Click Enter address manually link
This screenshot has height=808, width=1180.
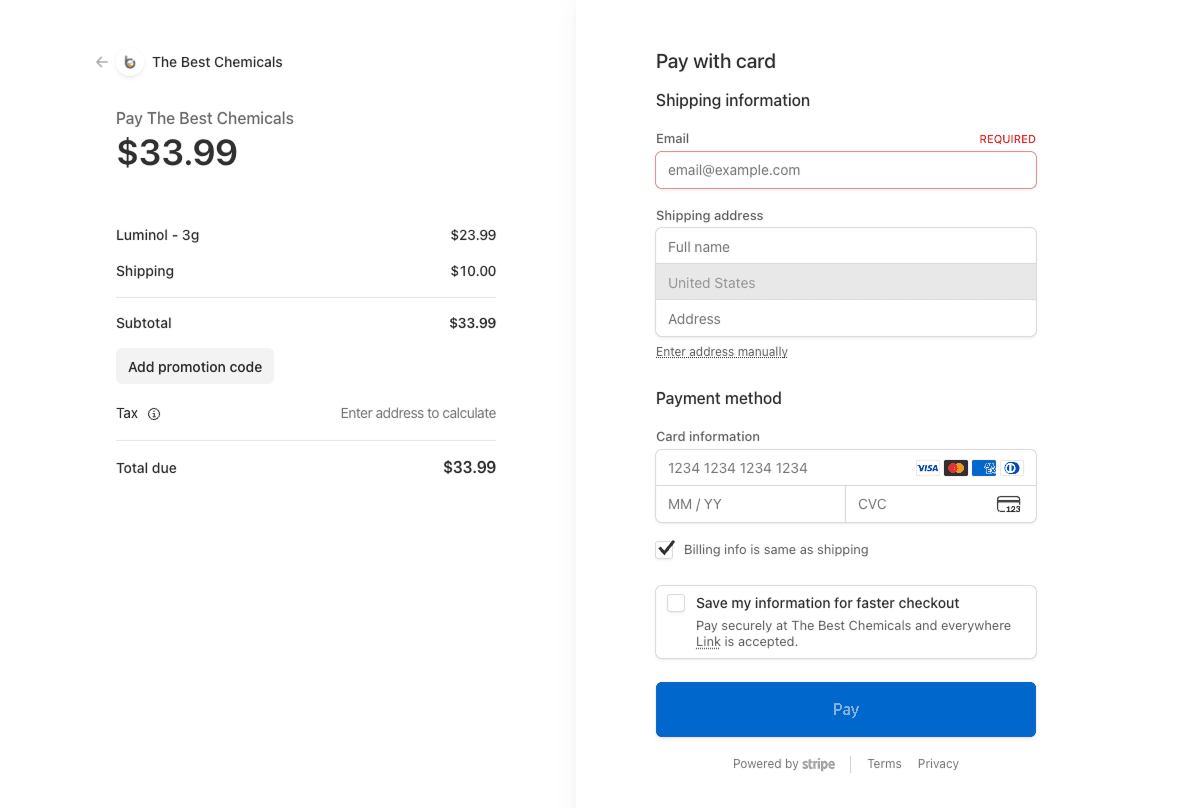point(722,352)
